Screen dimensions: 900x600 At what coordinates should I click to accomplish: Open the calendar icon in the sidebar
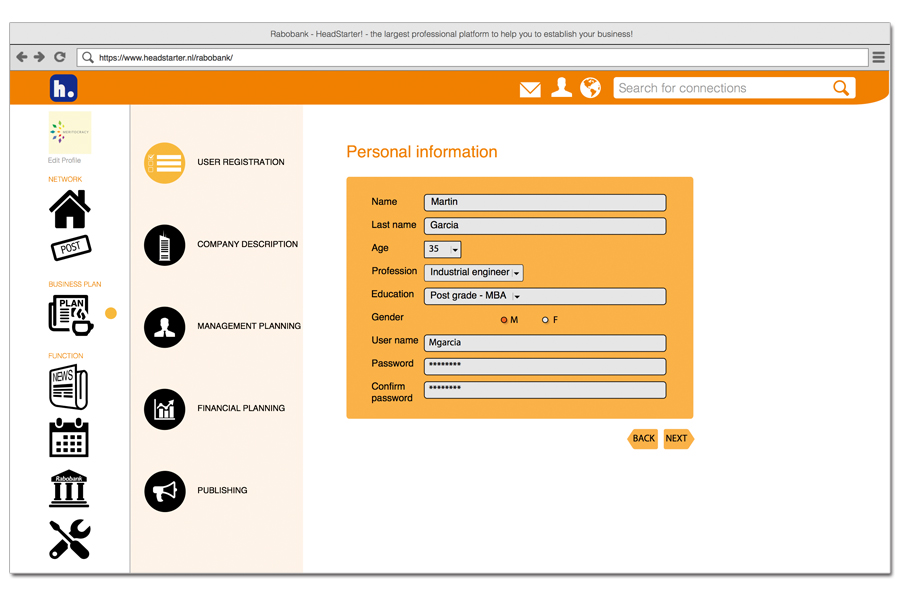[x=69, y=438]
